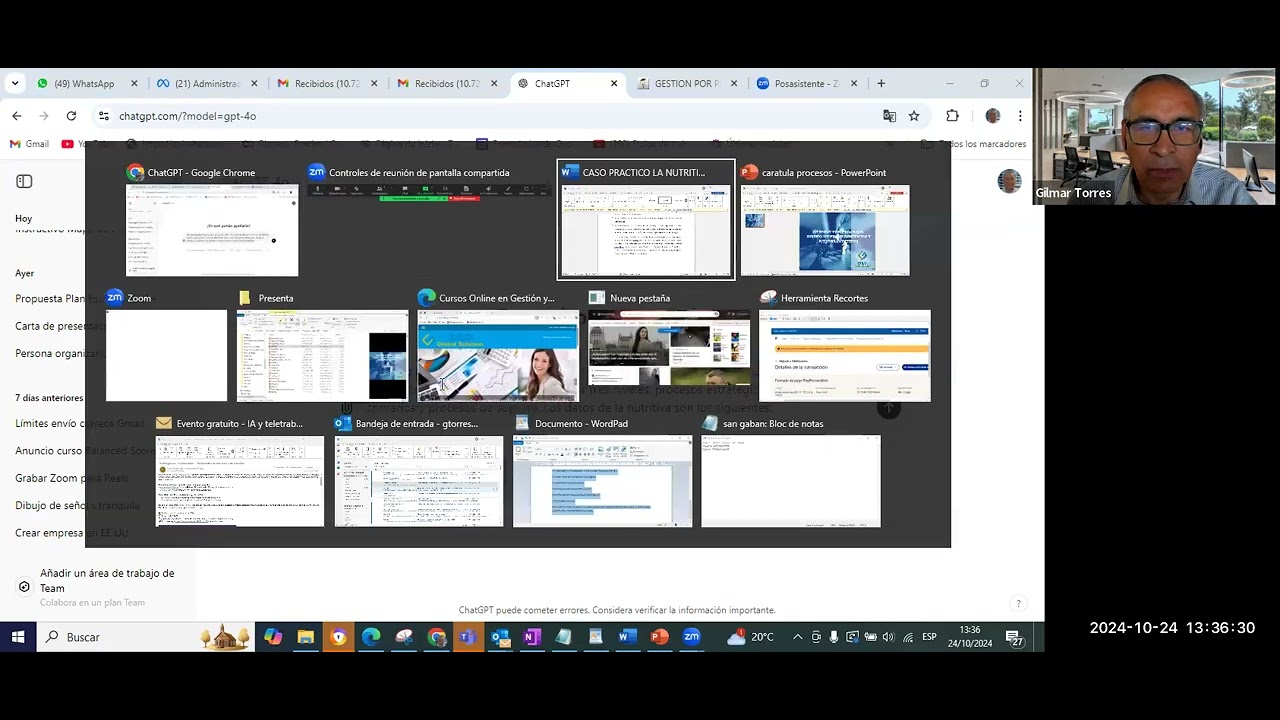Open OneNote from the taskbar
Image resolution: width=1280 pixels, height=720 pixels.
click(531, 637)
